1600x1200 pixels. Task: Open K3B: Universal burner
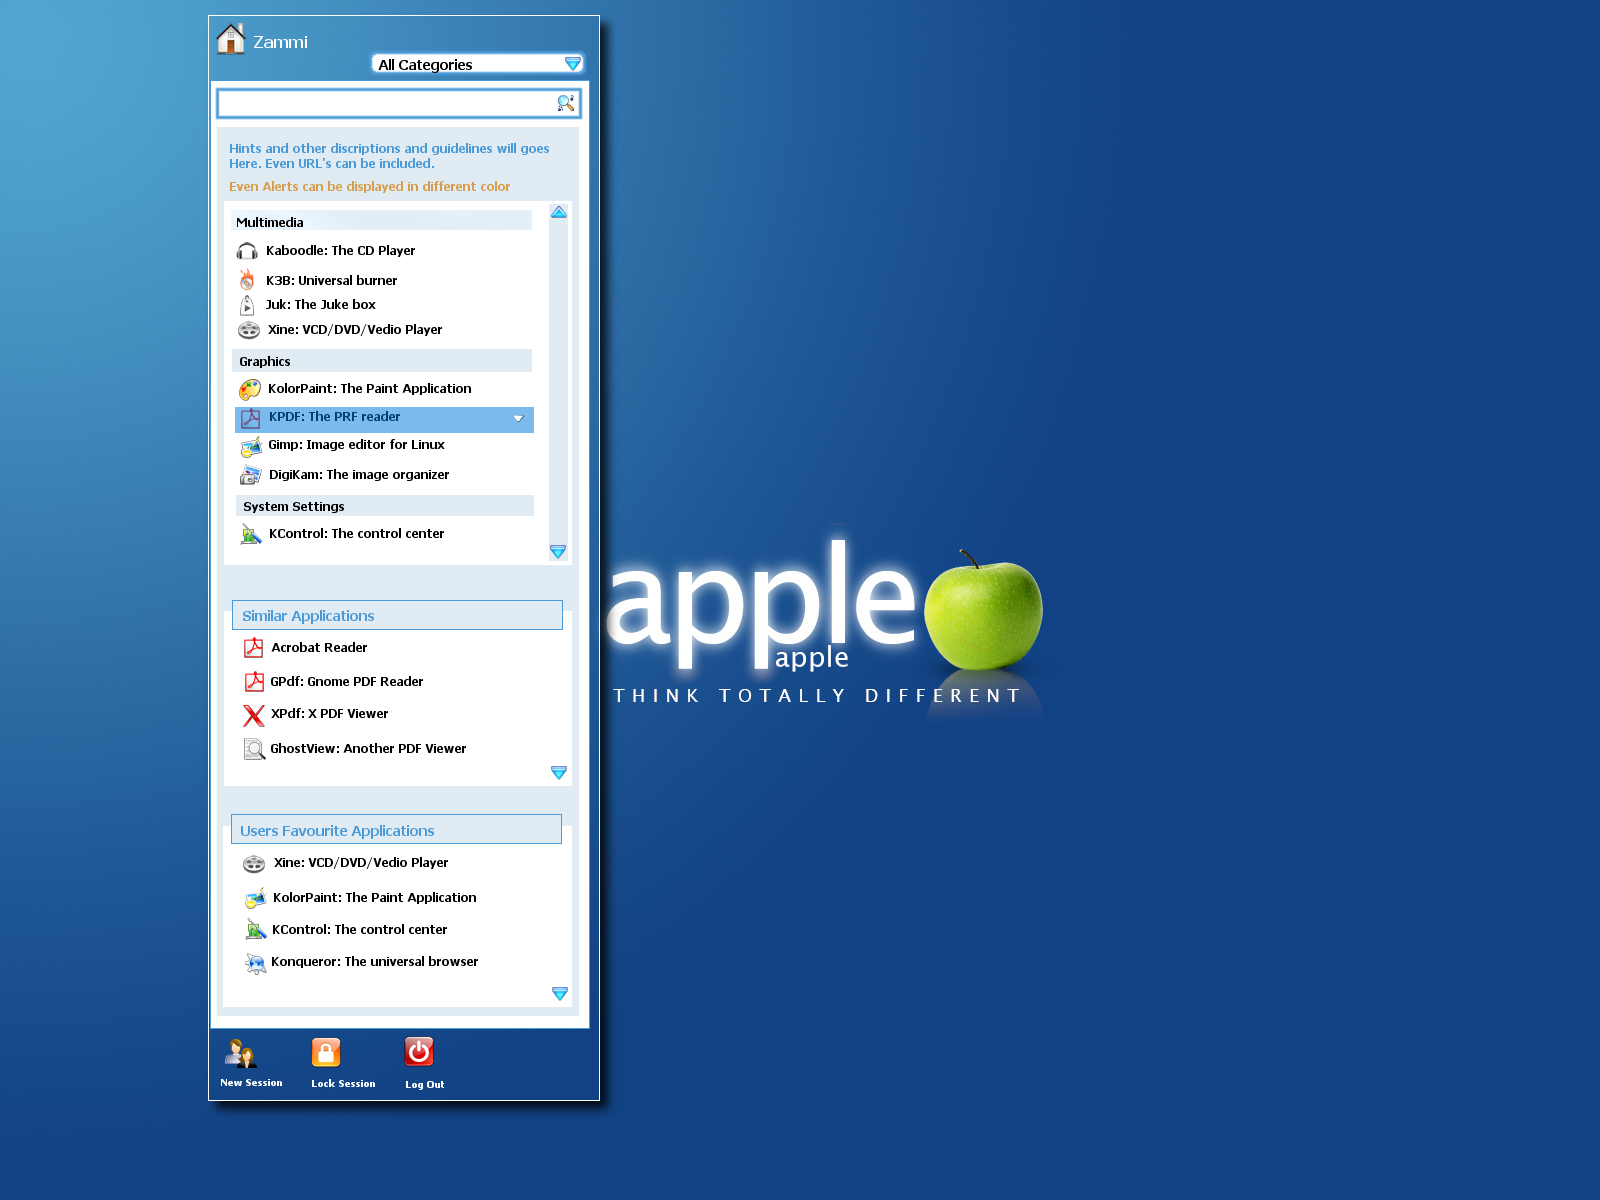(331, 281)
